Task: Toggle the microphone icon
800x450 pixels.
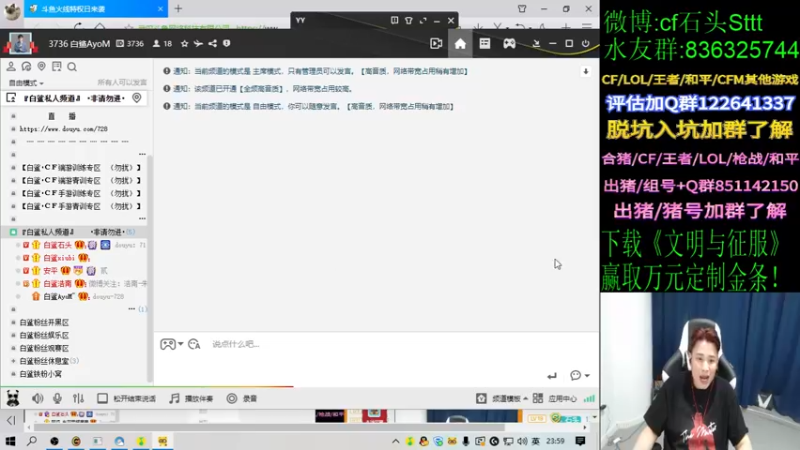Action: 57,398
